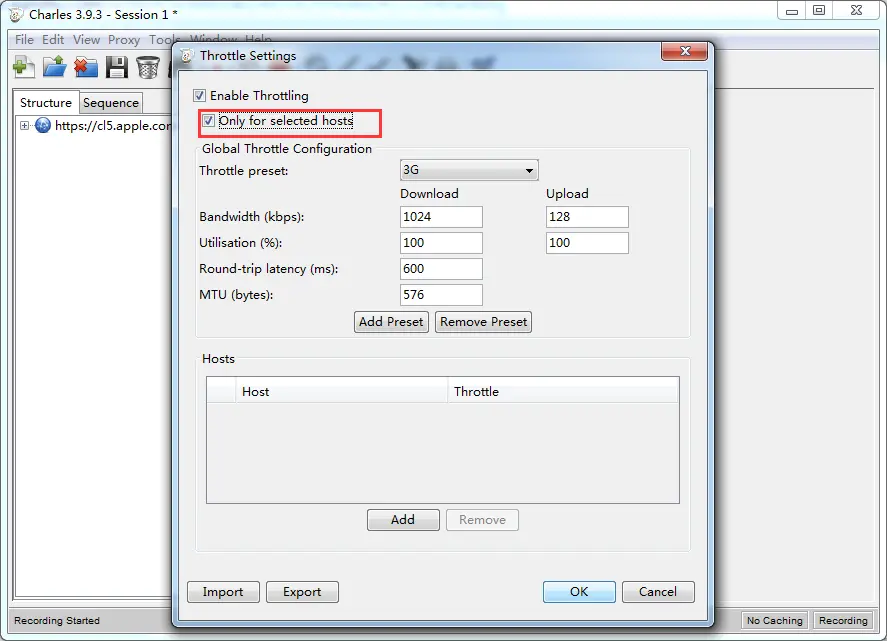
Task: Toggle the Enable Throttling checkbox
Action: pyautogui.click(x=199, y=96)
